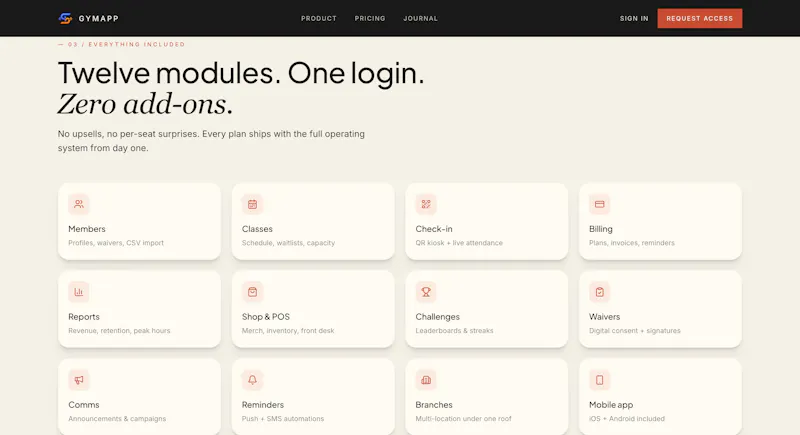The width and height of the screenshot is (800, 435).
Task: Select the Check-in card title
Action: 434,229
